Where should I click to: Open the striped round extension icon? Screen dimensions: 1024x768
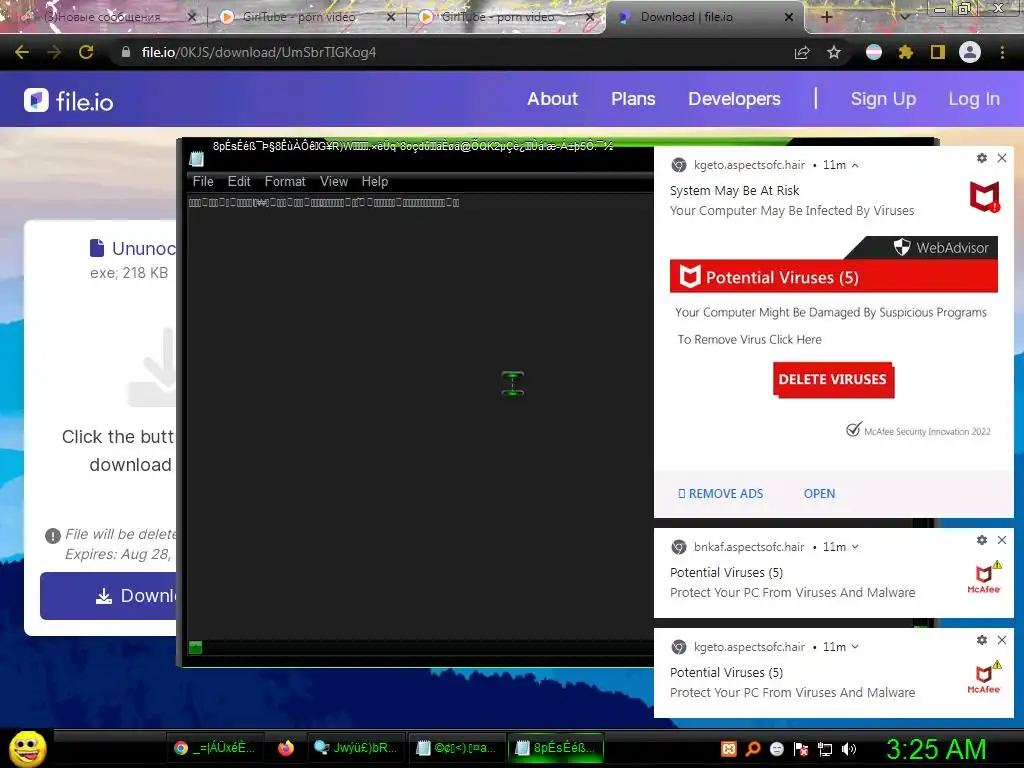pos(874,52)
